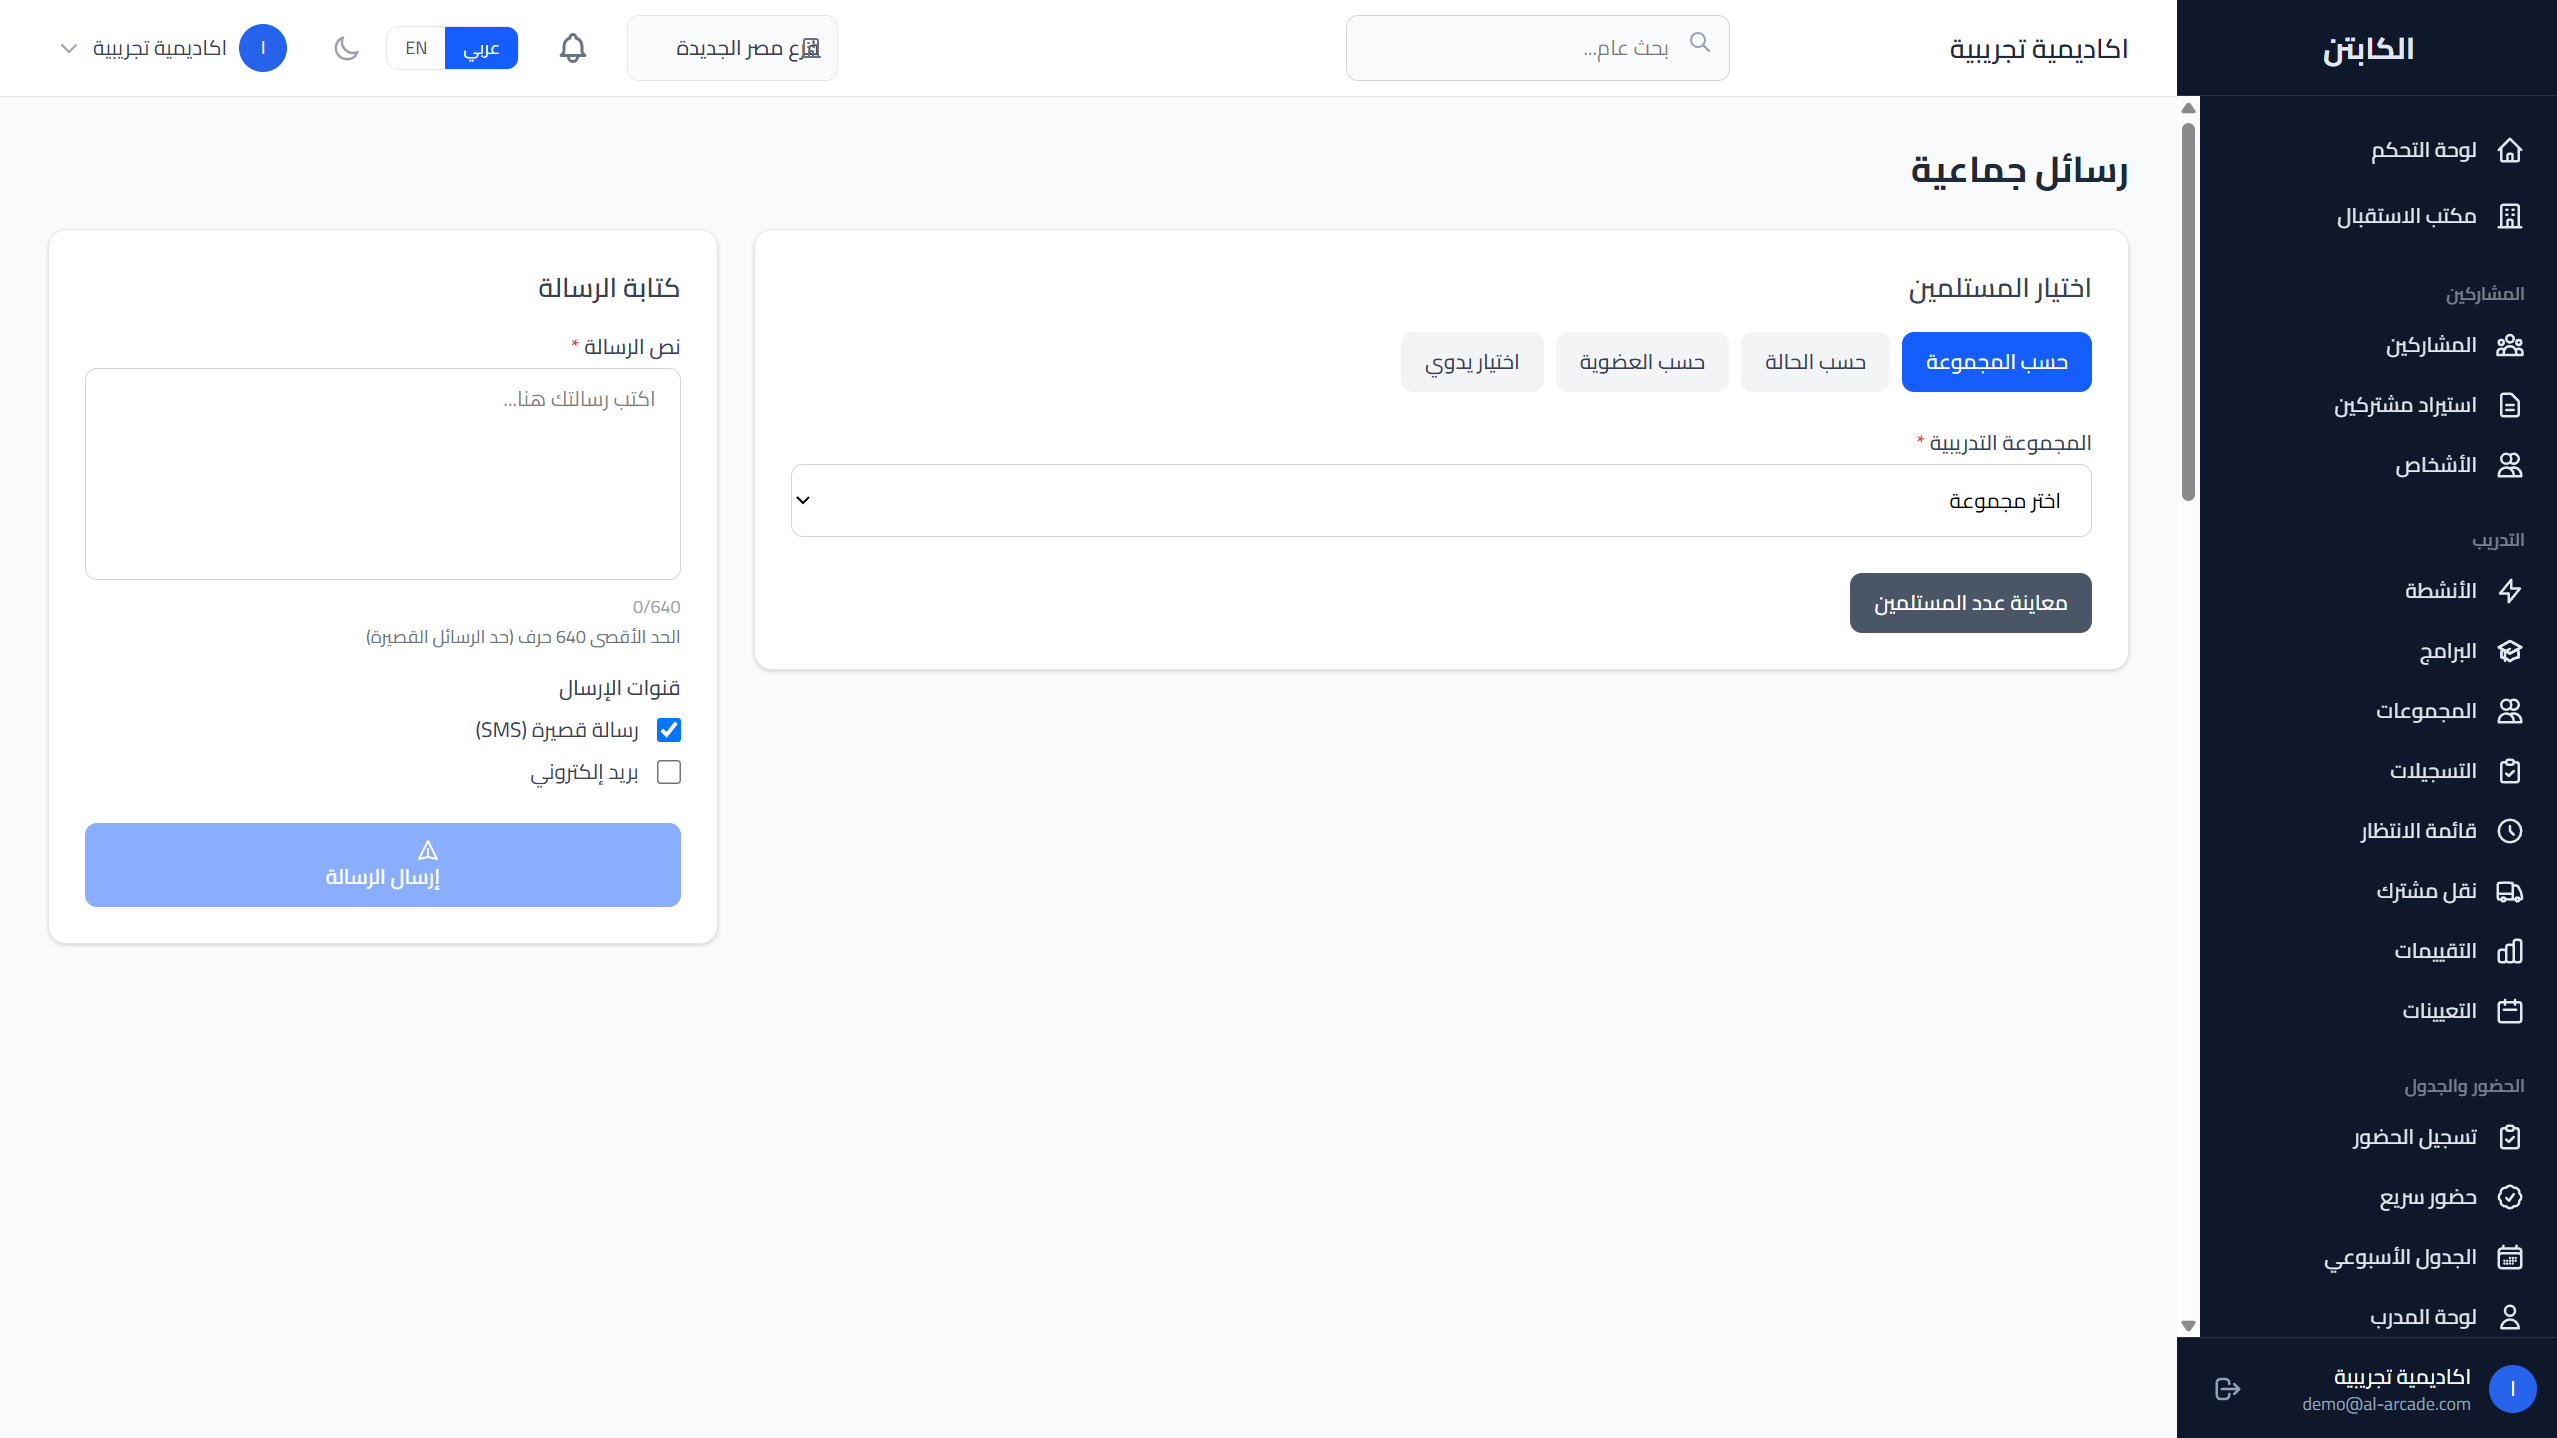
Task: Enable the بريد إلكتروني checkbox
Action: point(669,772)
